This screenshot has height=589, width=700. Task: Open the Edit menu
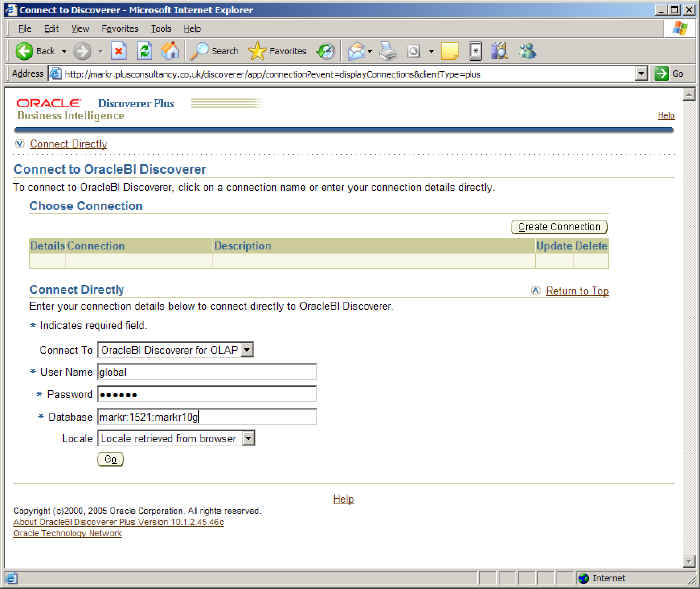point(51,29)
